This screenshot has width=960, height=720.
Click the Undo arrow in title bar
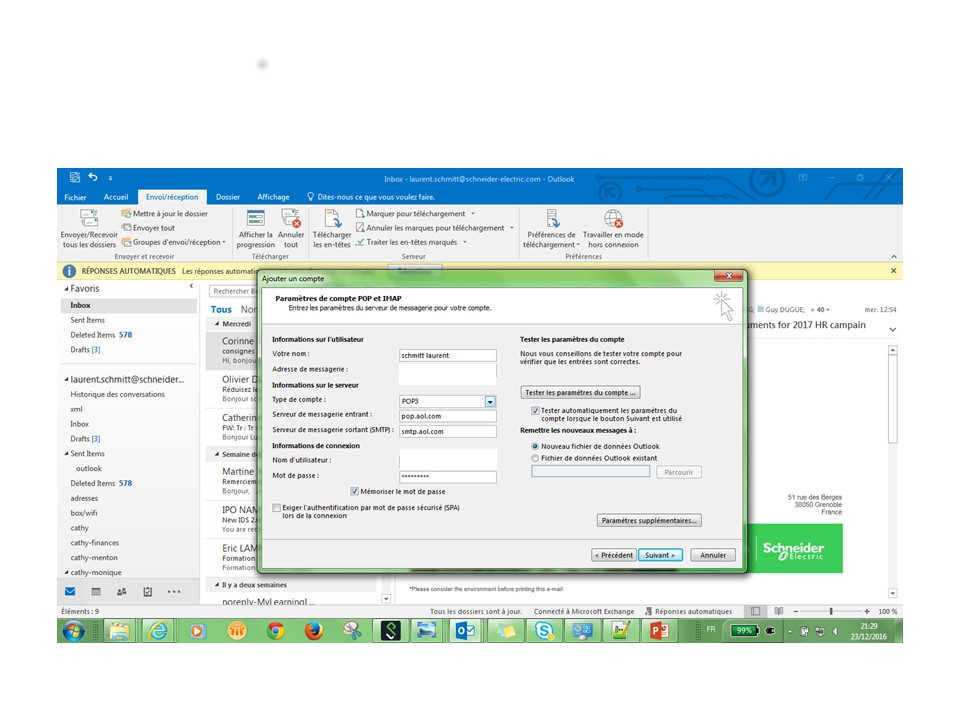pyautogui.click(x=93, y=177)
